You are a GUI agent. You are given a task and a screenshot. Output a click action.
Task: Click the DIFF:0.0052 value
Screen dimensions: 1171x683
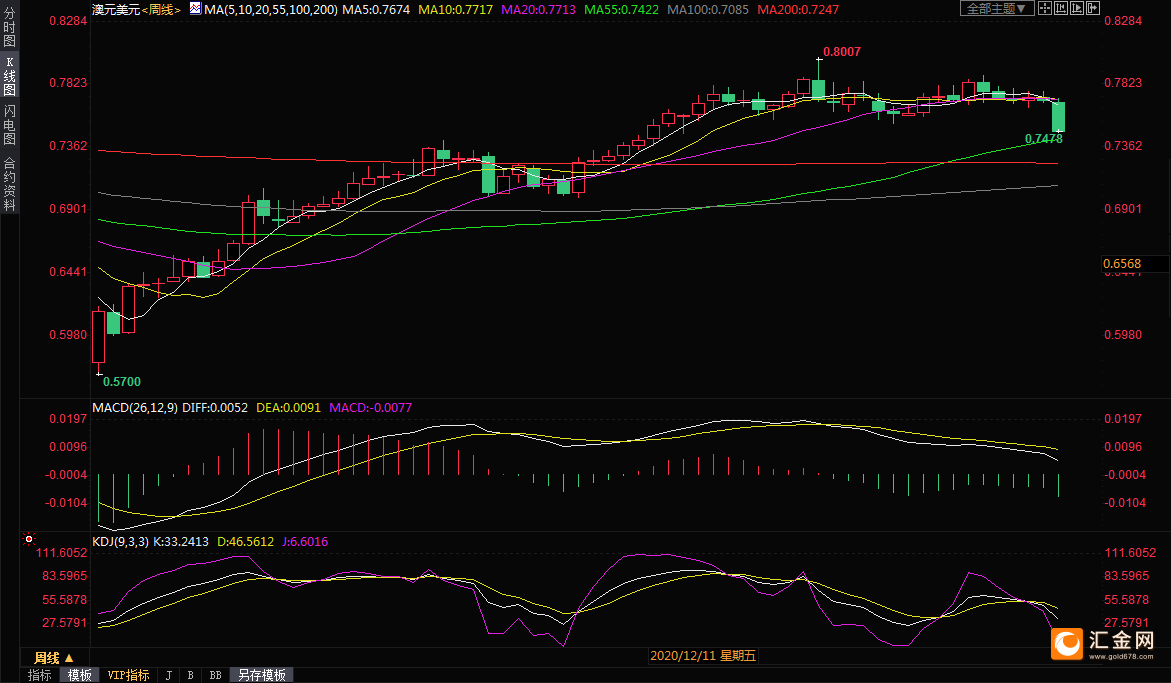pyautogui.click(x=215, y=408)
